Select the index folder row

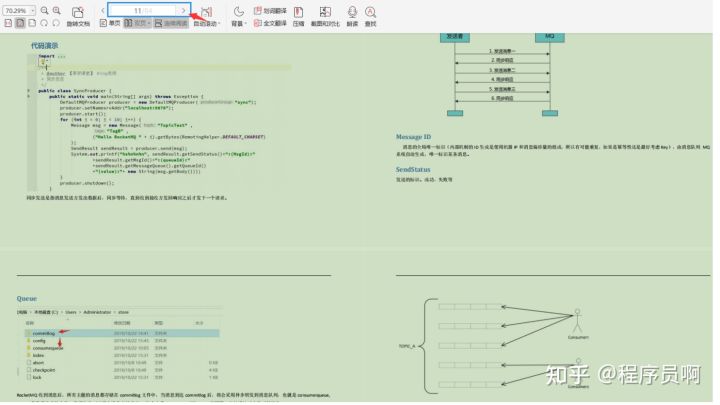122,355
